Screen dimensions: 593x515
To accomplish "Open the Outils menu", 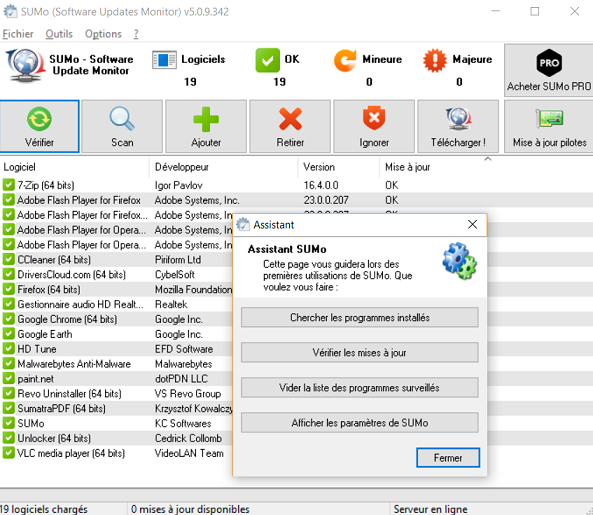I will [59, 34].
